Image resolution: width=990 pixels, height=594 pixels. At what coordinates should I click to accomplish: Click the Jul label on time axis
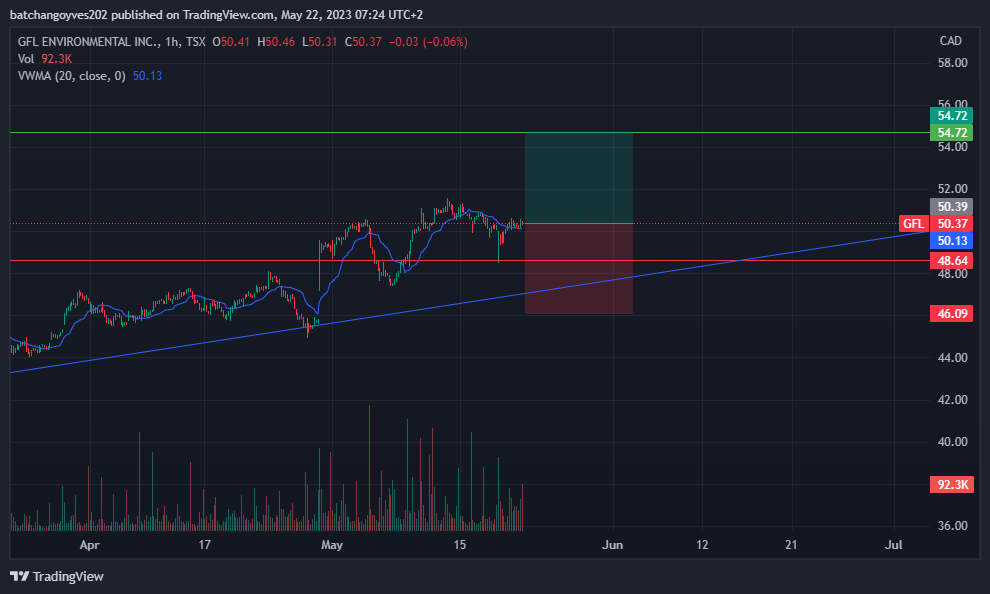click(893, 545)
